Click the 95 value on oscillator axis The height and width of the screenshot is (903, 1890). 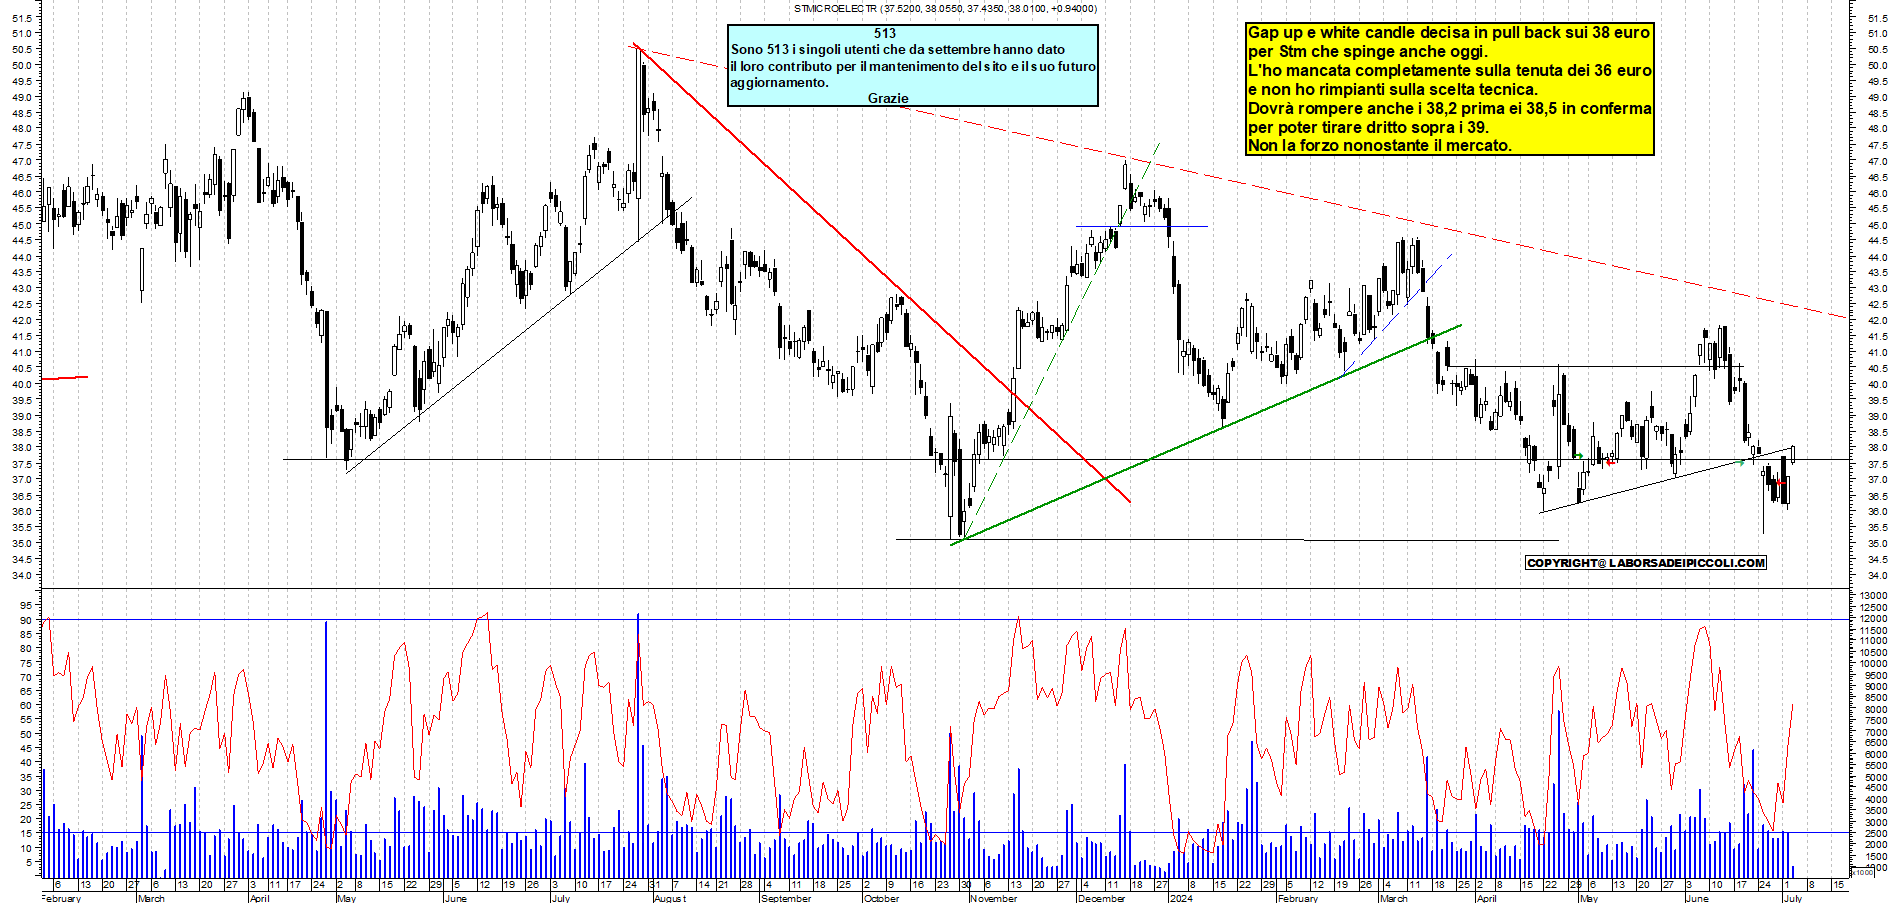pyautogui.click(x=27, y=605)
